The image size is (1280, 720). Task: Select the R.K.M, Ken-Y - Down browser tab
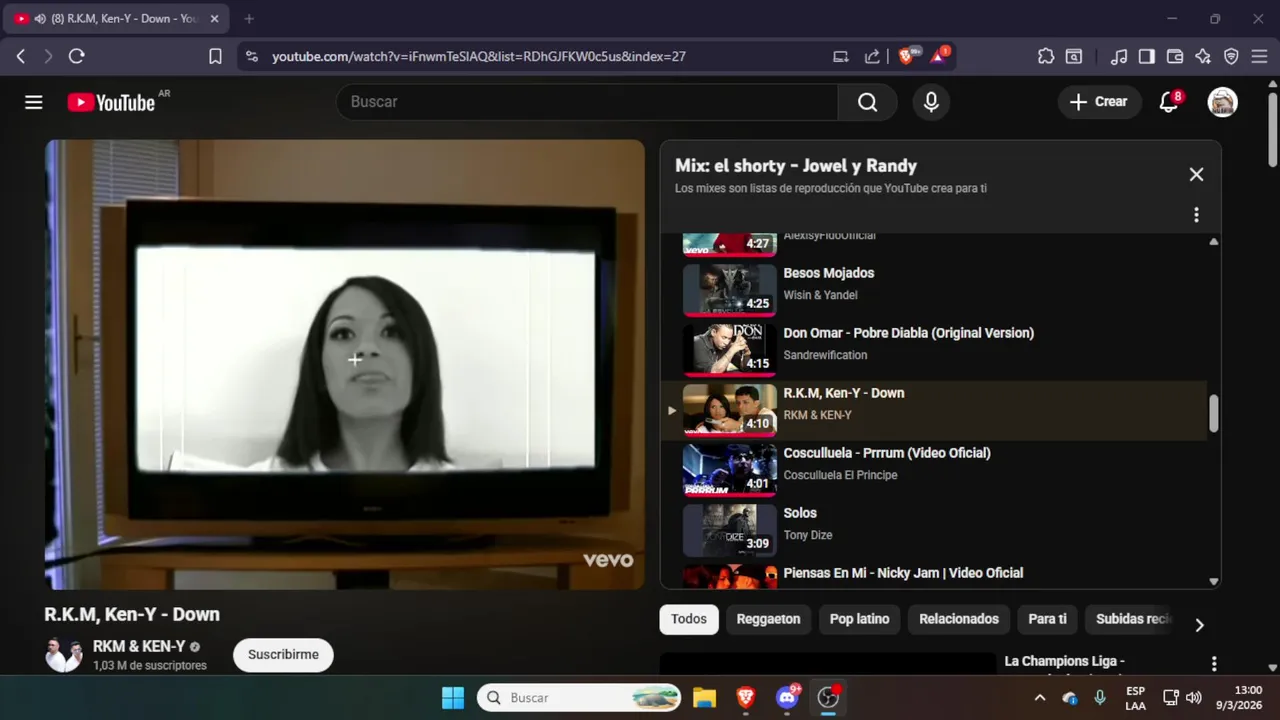(117, 19)
